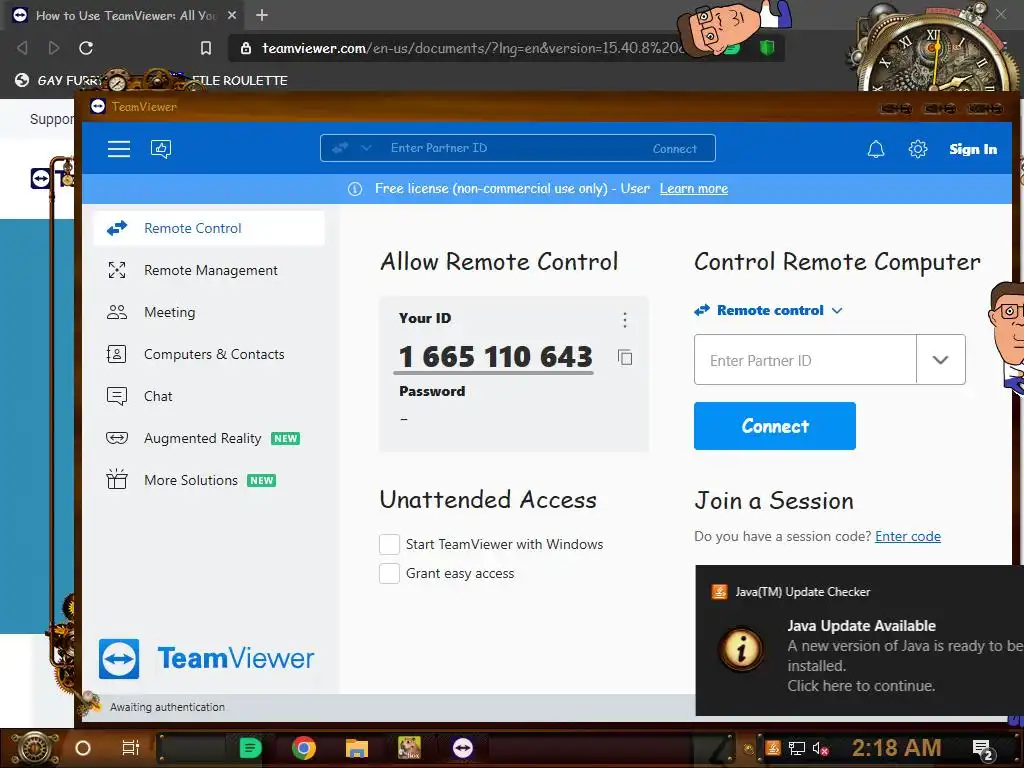Click the green notes app taskbar icon
The width and height of the screenshot is (1024, 768).
tap(250, 748)
